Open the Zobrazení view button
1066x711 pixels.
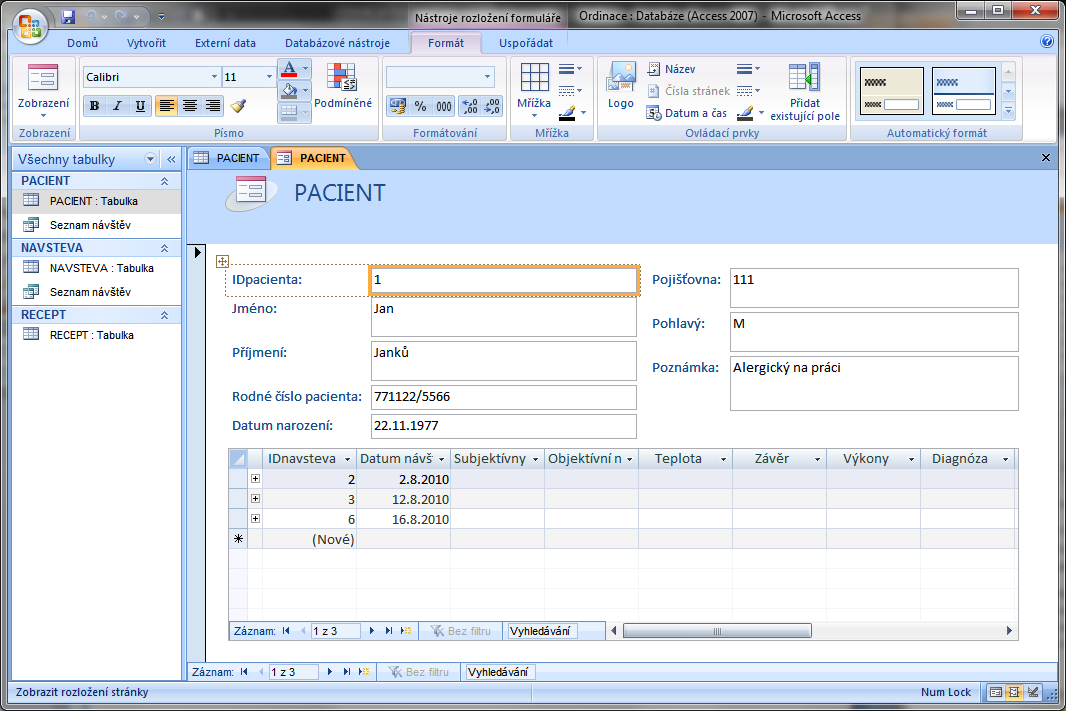(x=43, y=90)
